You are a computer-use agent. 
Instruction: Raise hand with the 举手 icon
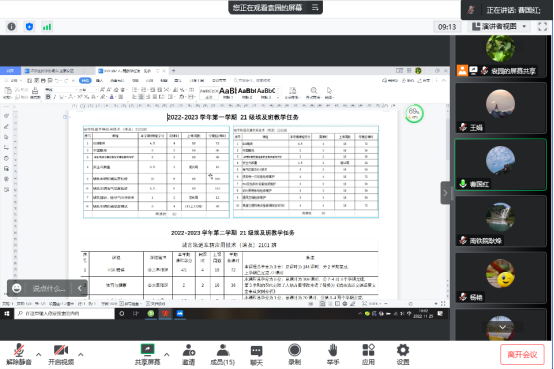[332, 355]
